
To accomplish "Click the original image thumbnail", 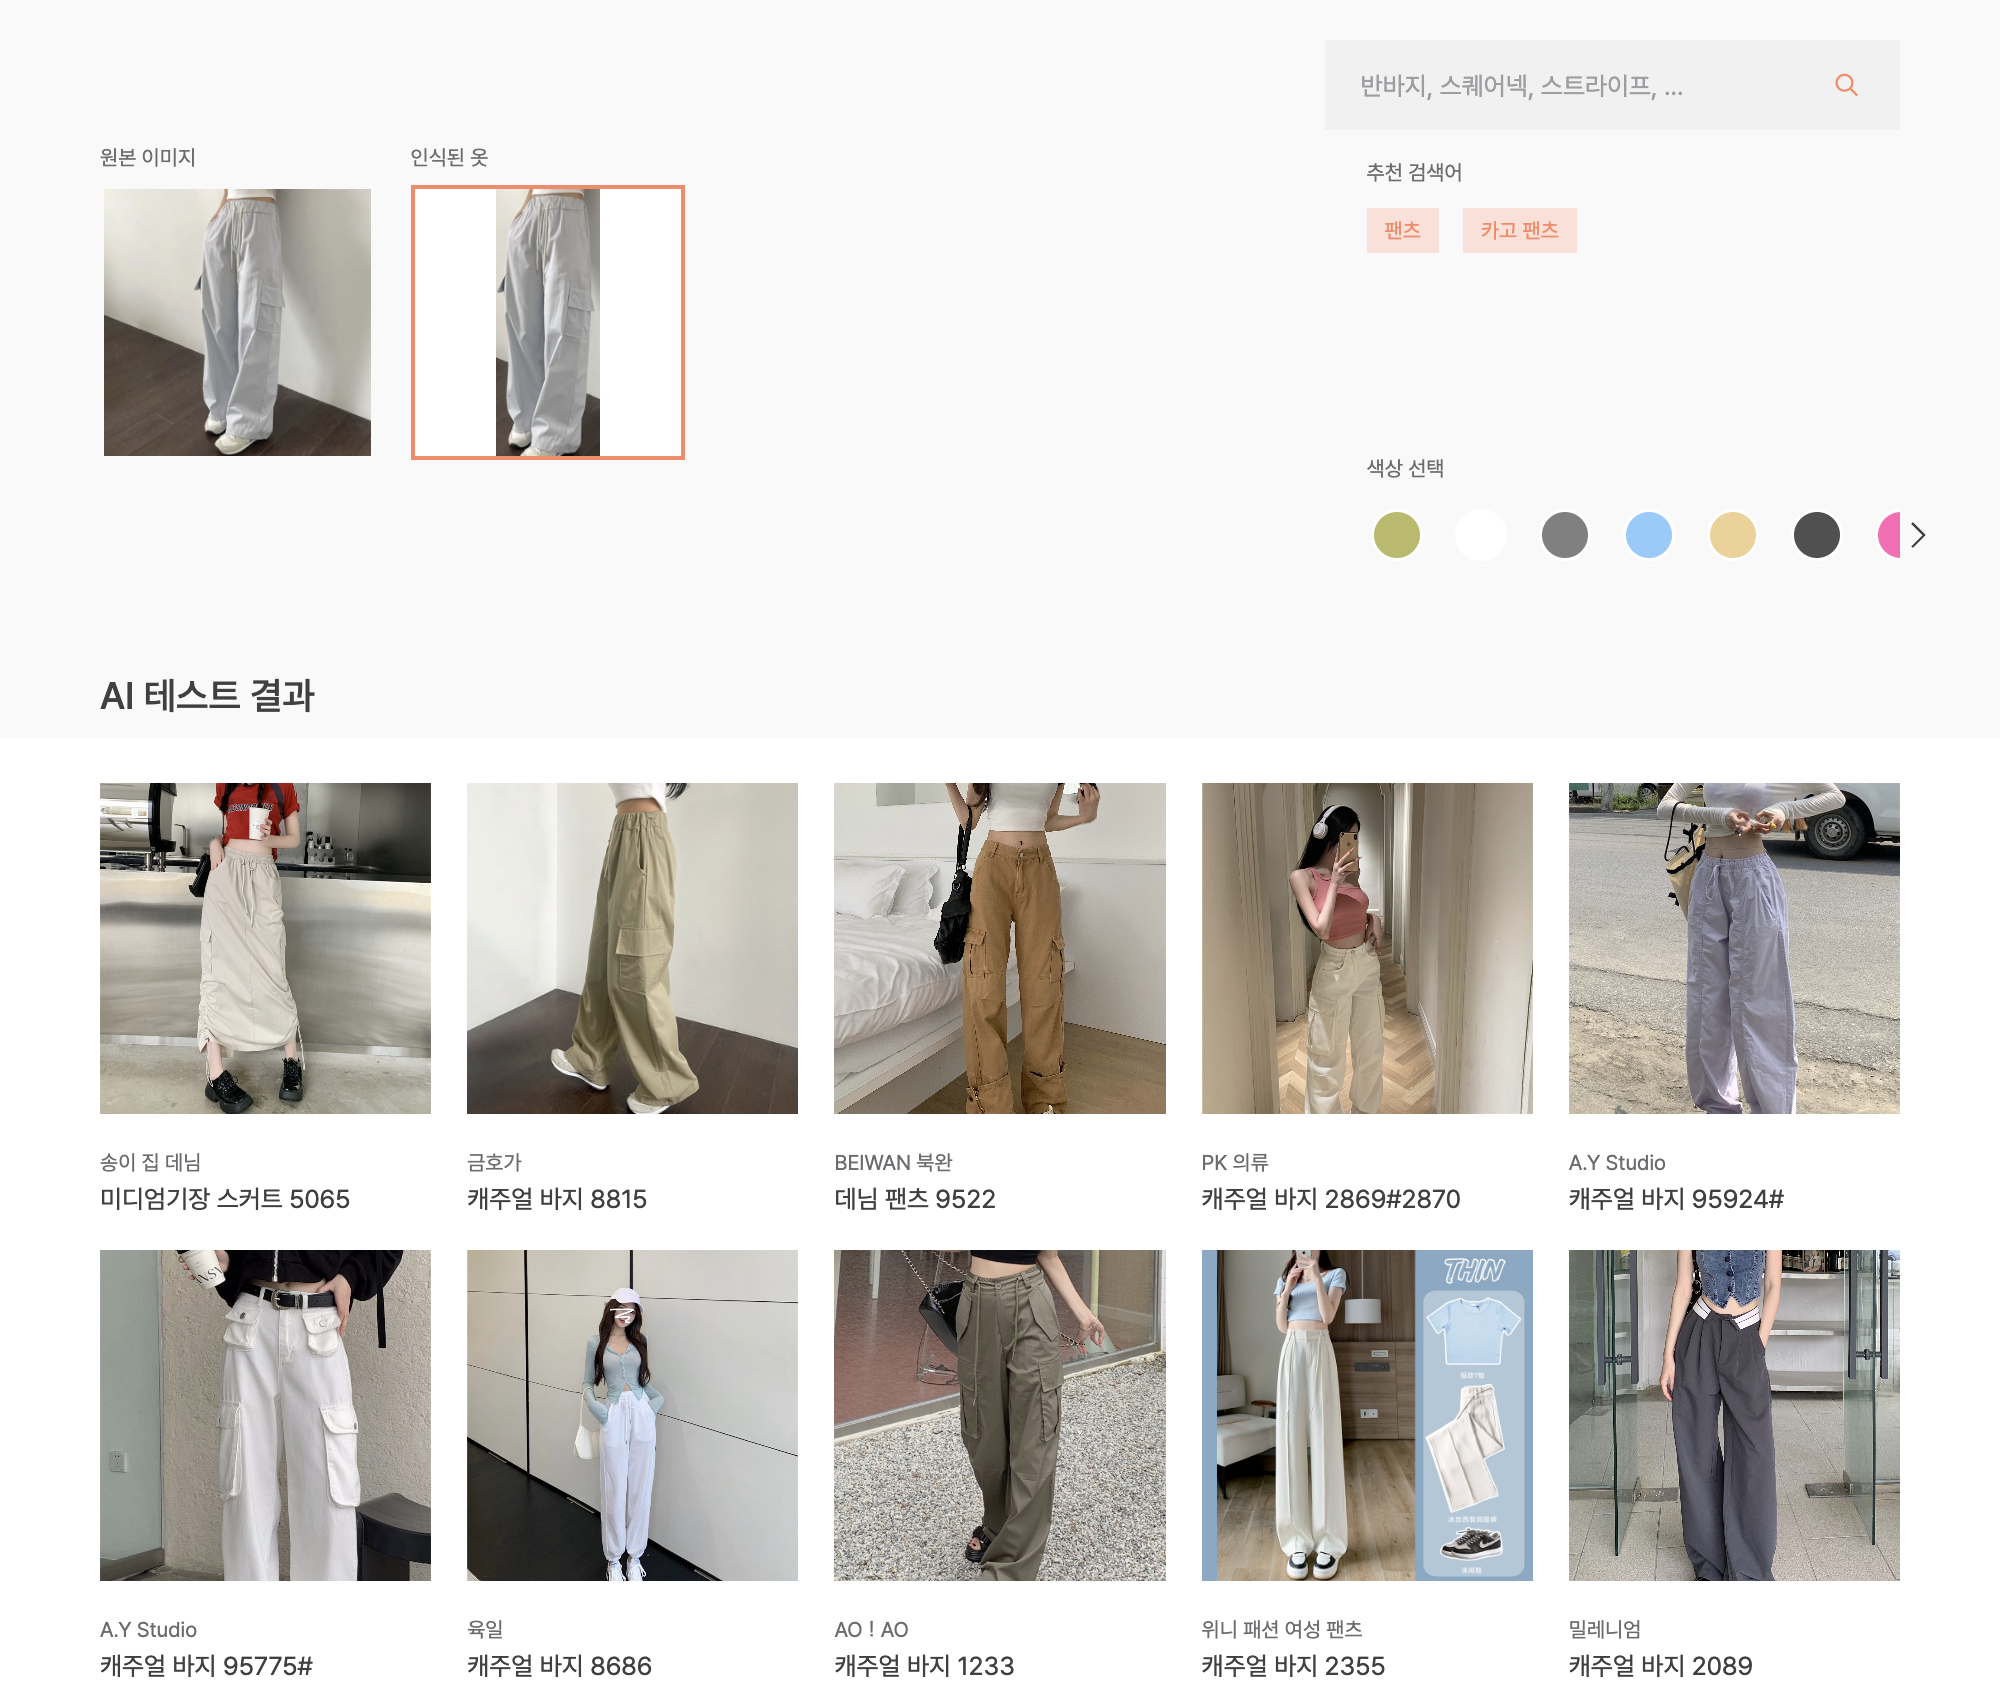I will coord(237,322).
